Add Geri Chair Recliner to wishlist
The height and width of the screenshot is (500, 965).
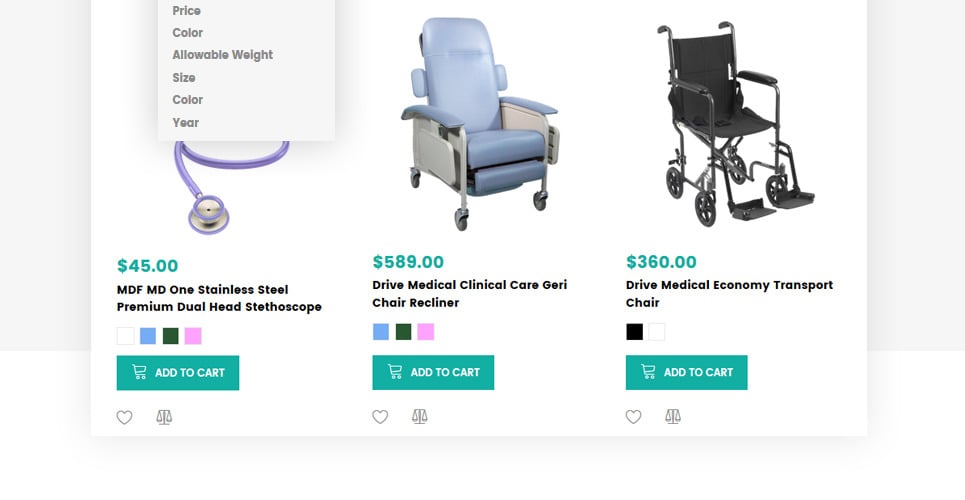pyautogui.click(x=380, y=417)
